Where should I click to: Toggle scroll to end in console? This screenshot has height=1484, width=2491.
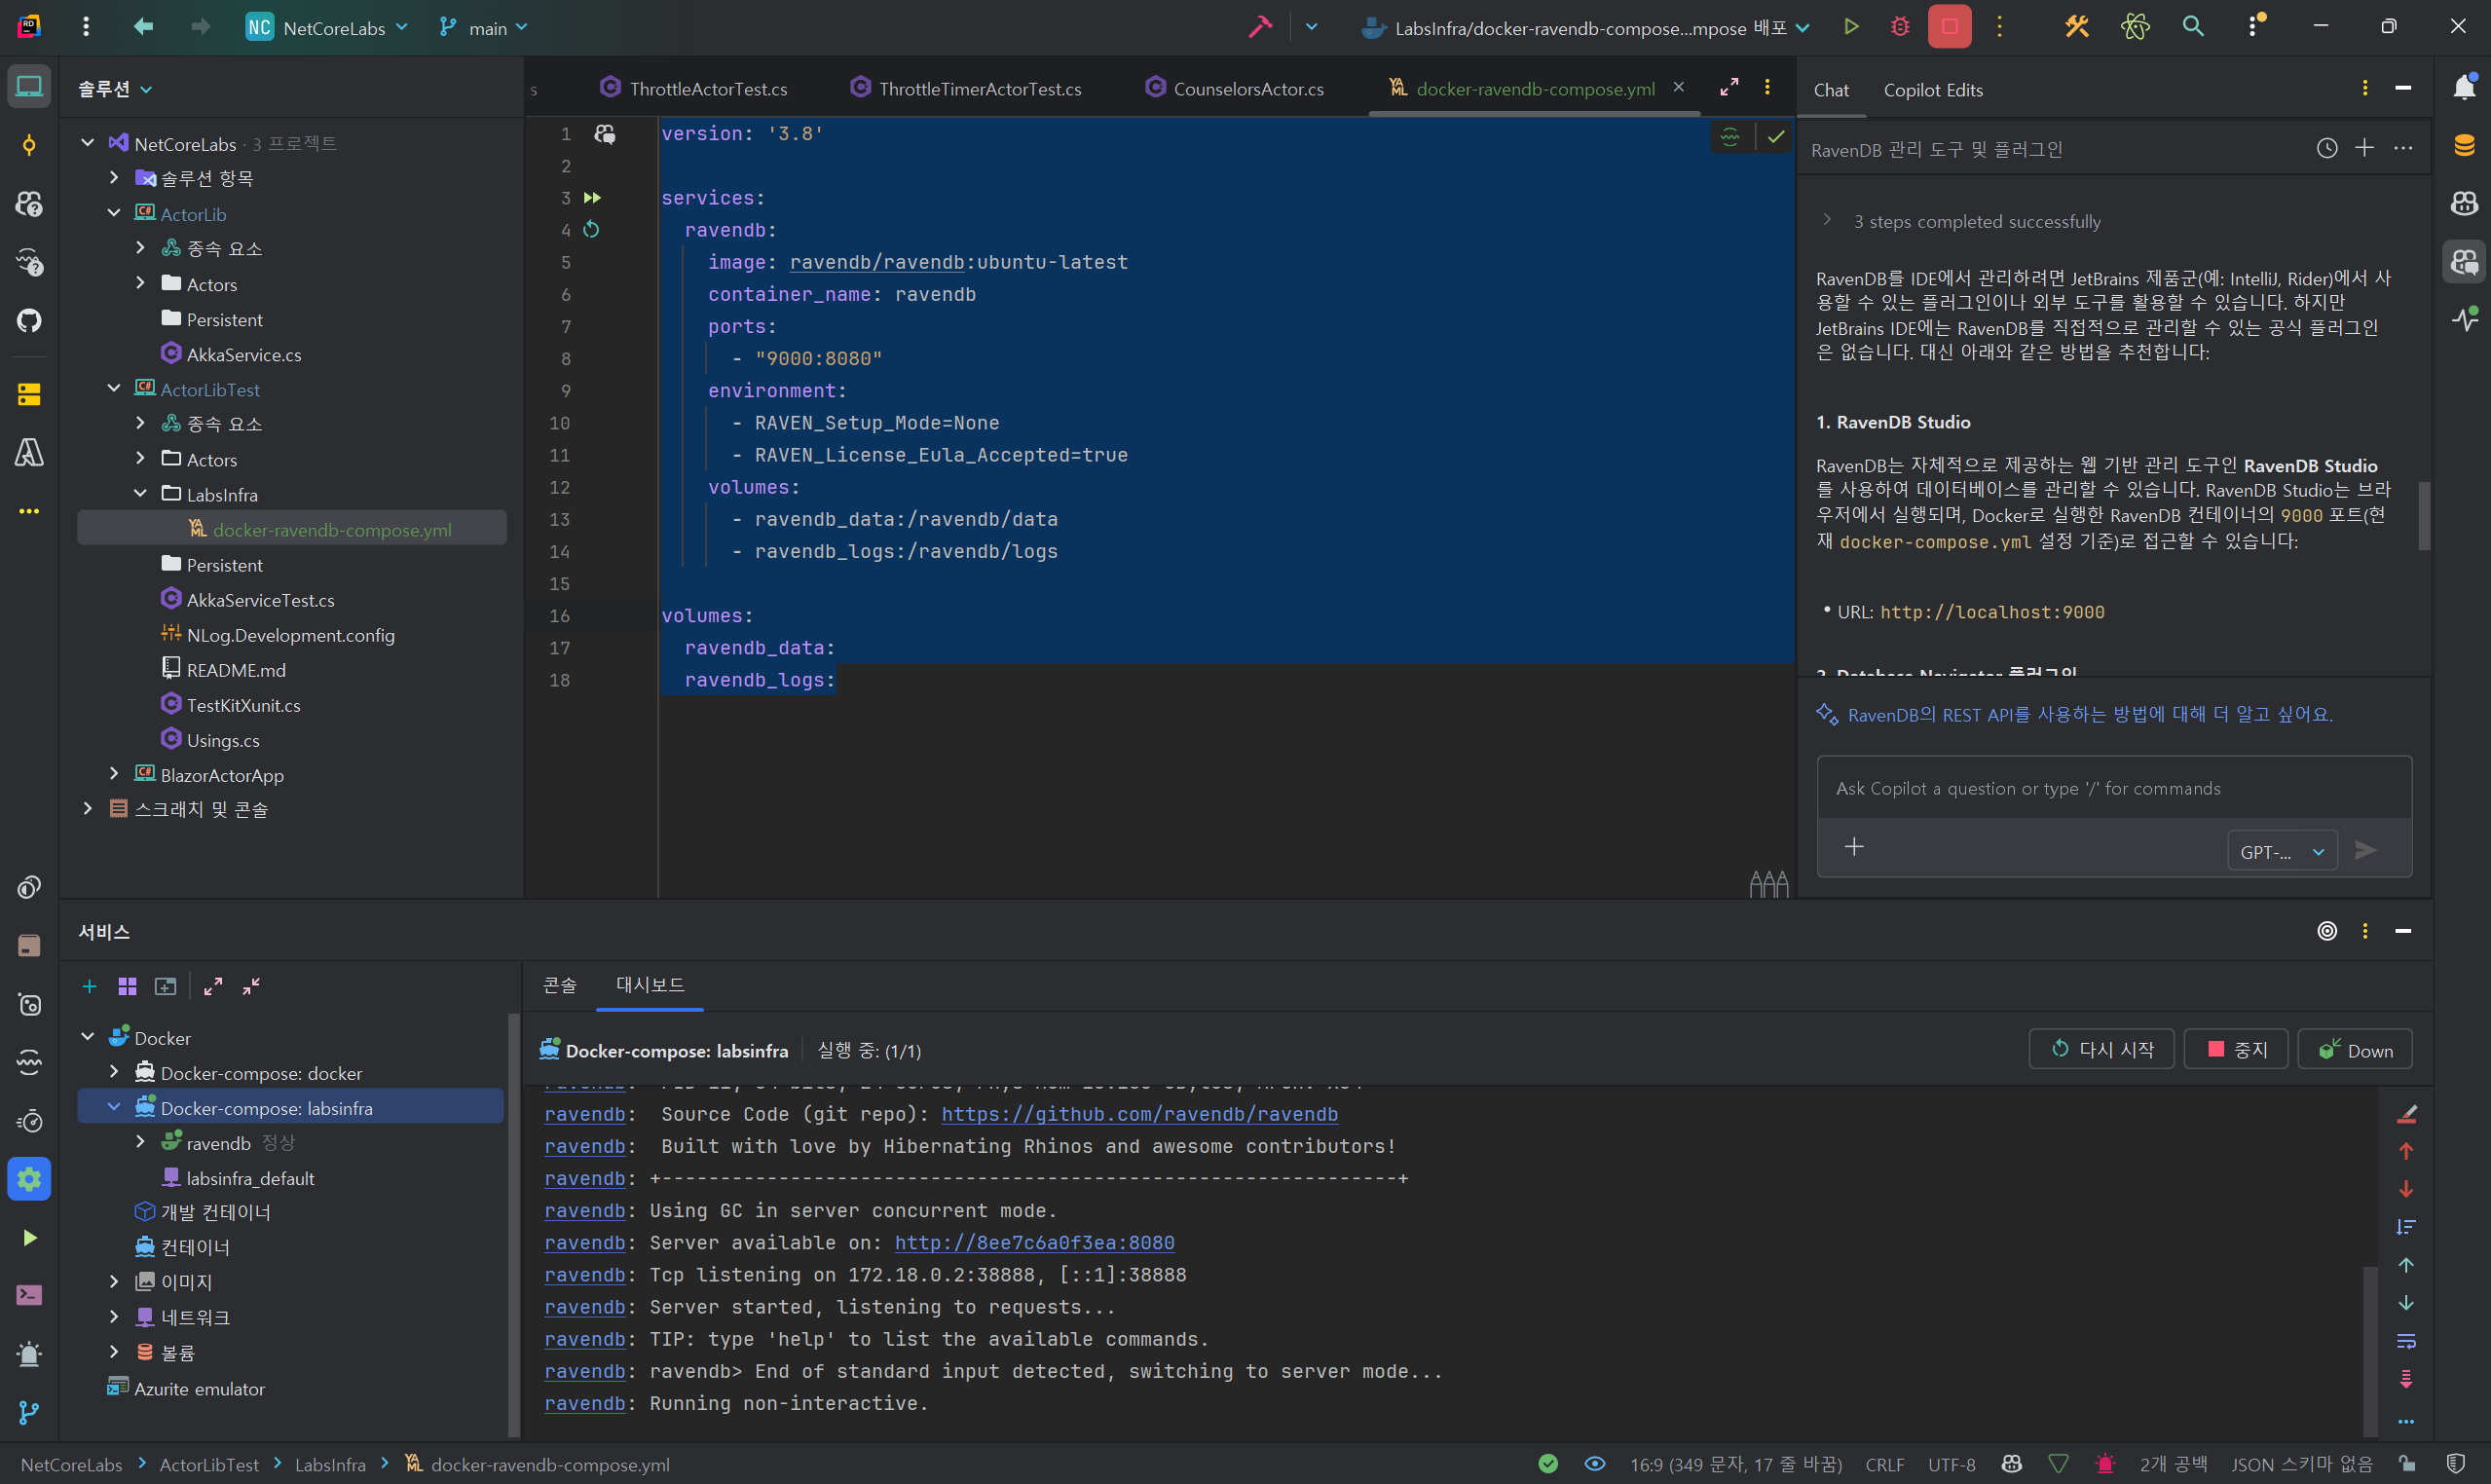tap(2406, 1379)
